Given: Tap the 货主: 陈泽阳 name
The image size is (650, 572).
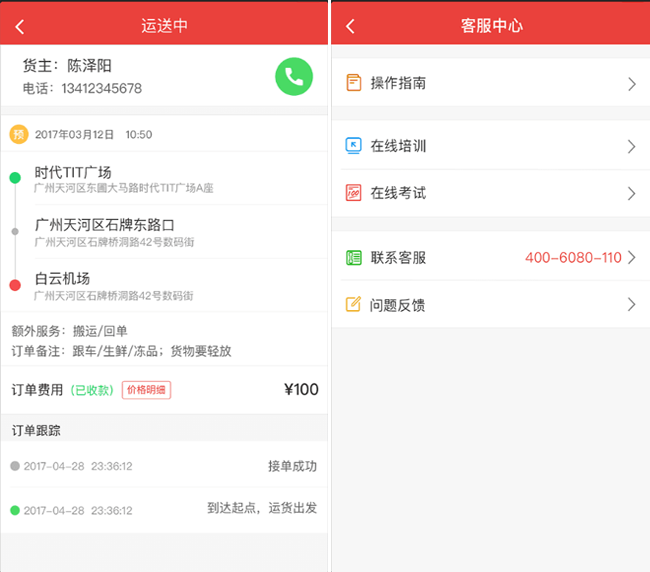Looking at the screenshot, I should pos(67,65).
